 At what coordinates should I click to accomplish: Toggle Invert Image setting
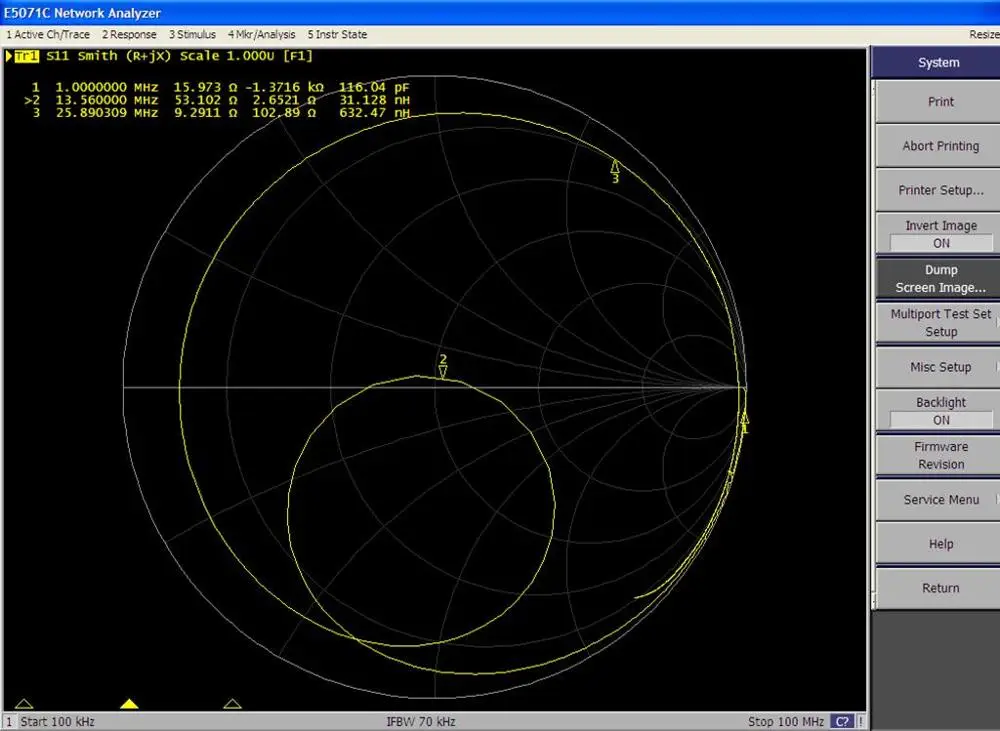940,234
